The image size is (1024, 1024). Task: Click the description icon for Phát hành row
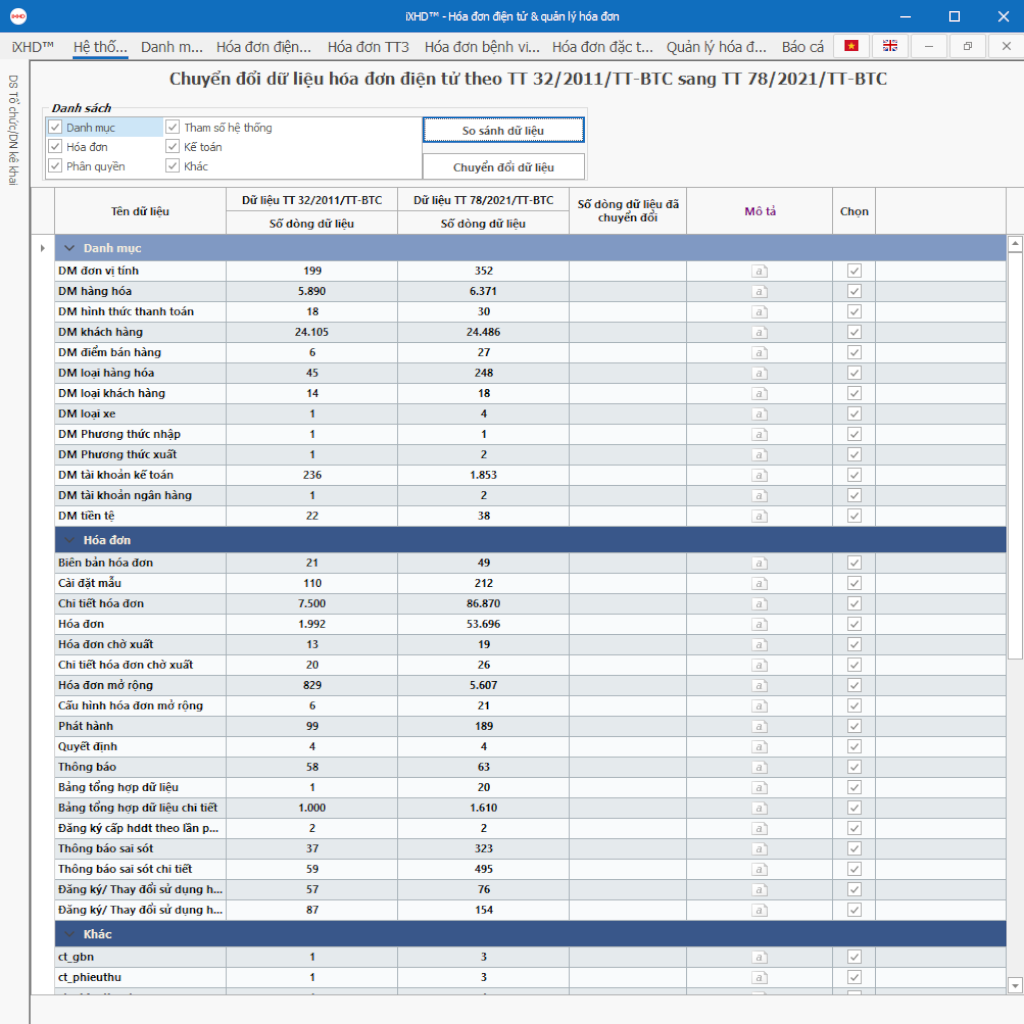[760, 726]
